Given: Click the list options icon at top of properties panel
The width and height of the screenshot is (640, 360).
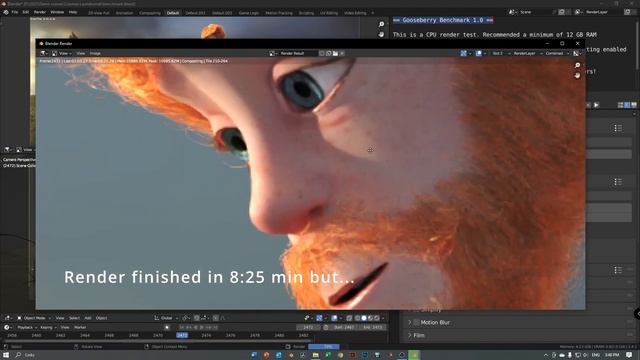Looking at the screenshot, I should (618, 128).
